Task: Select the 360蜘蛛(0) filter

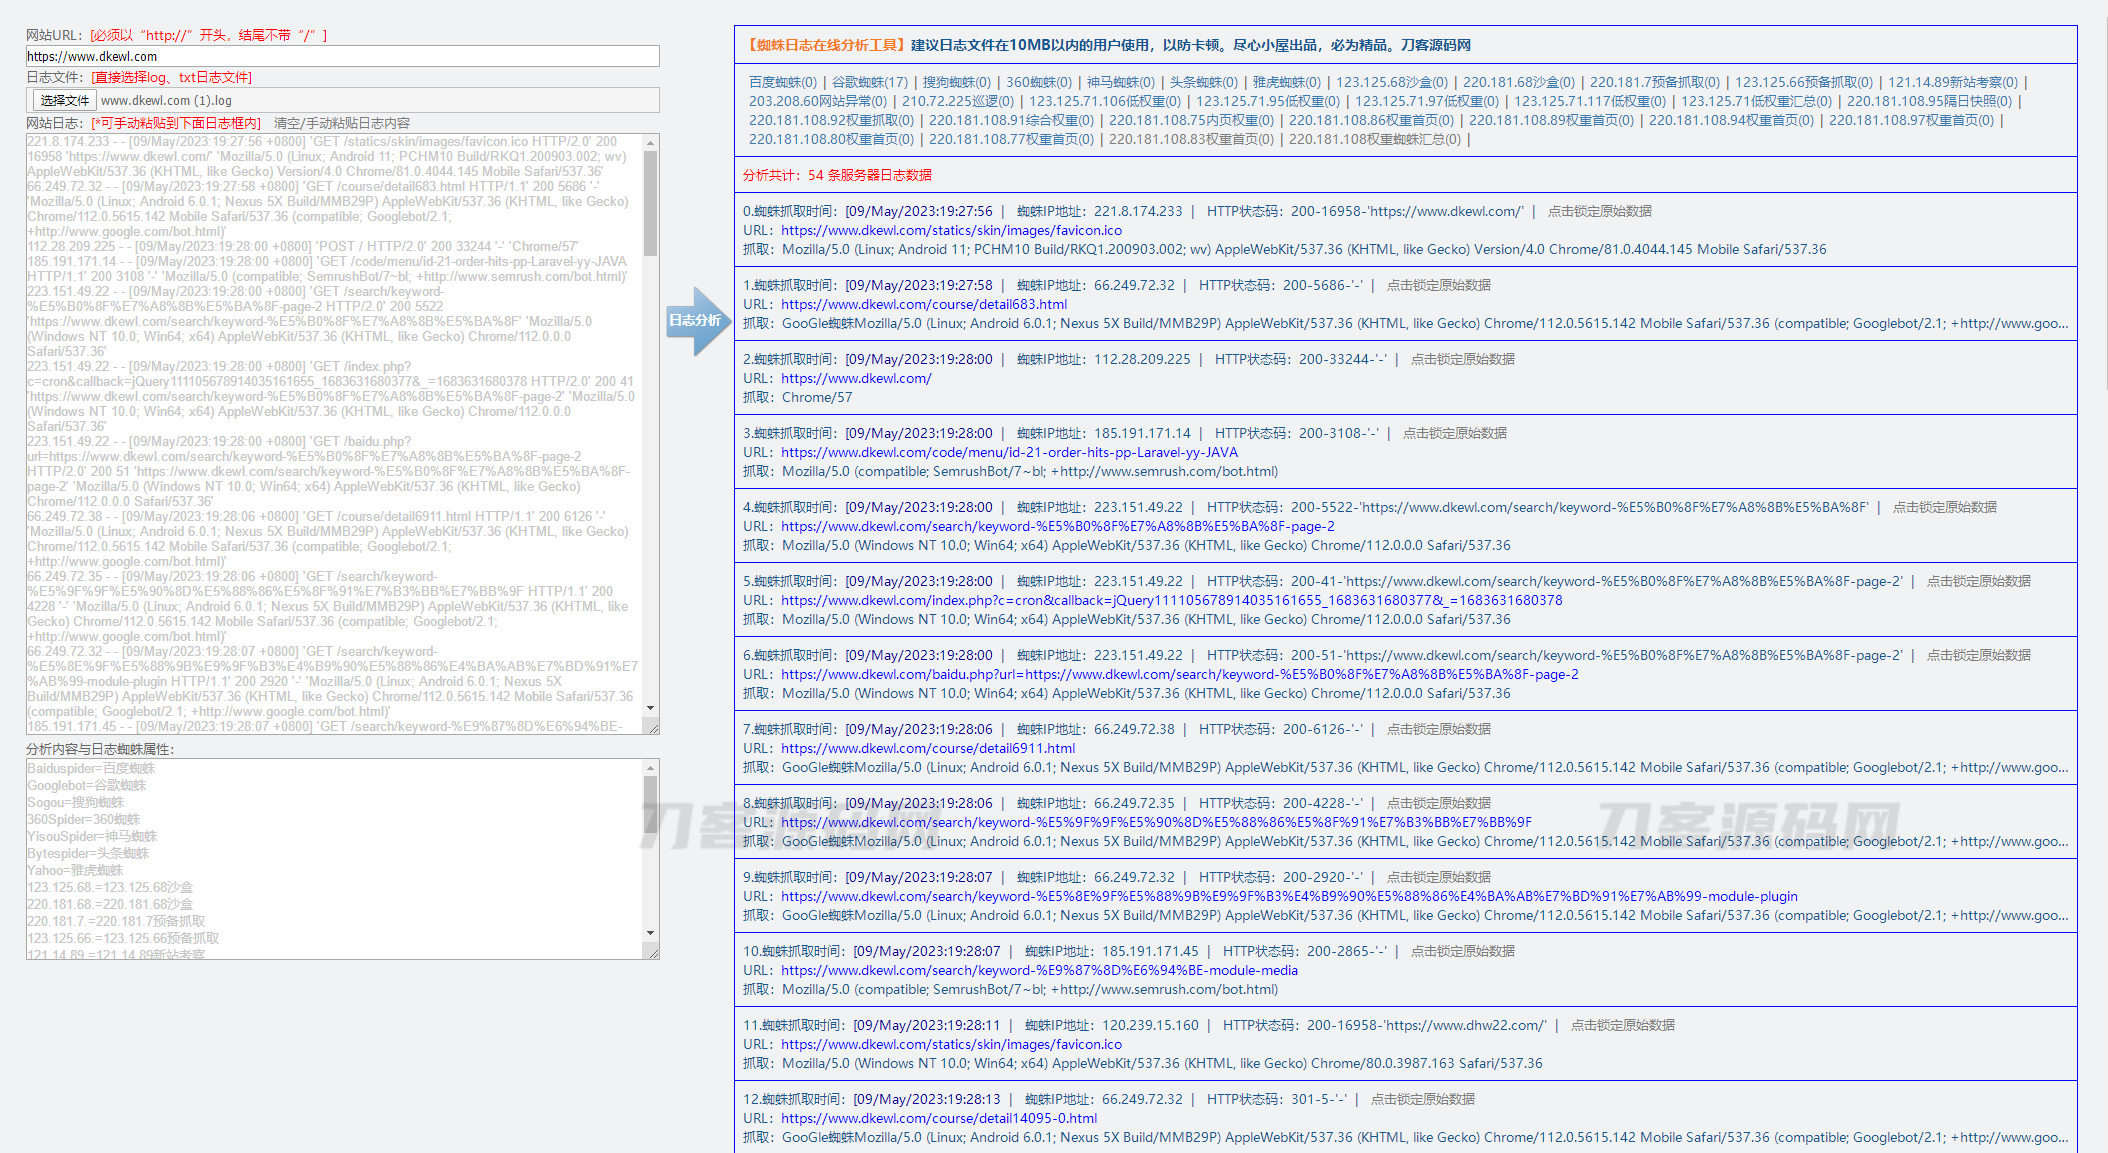Action: [x=1038, y=82]
